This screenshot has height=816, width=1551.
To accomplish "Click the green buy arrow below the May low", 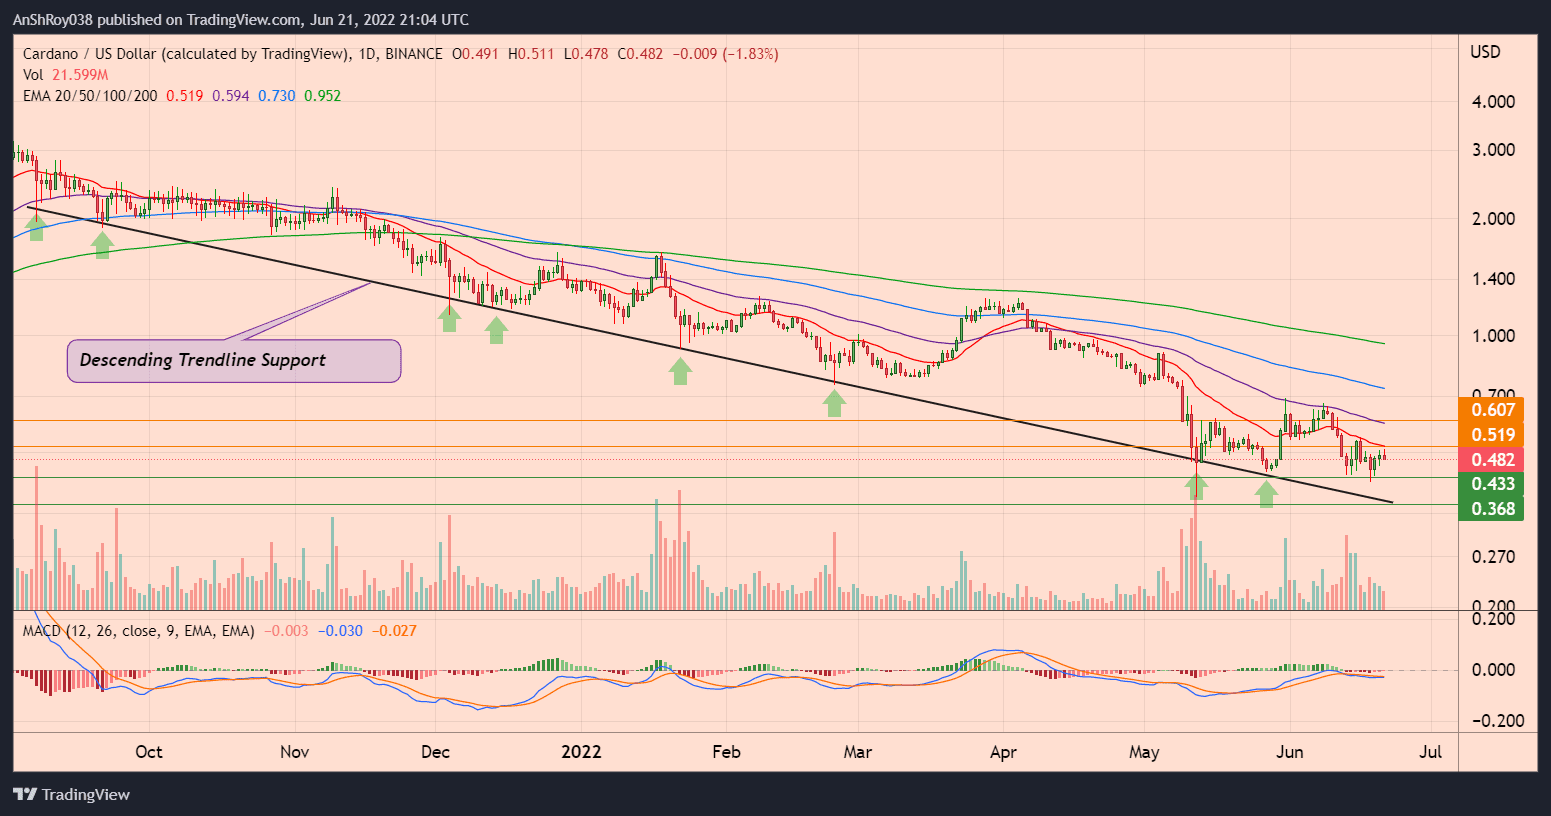I will 1196,487.
